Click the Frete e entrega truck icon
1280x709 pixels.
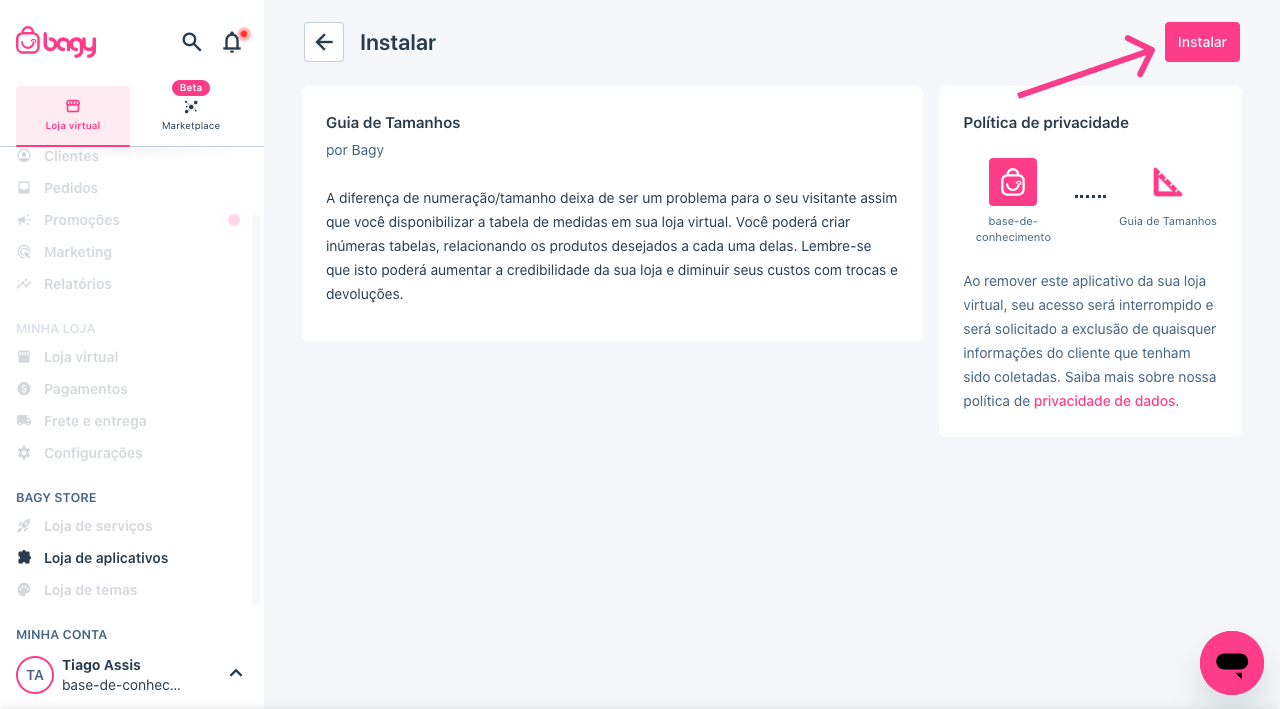pos(24,421)
